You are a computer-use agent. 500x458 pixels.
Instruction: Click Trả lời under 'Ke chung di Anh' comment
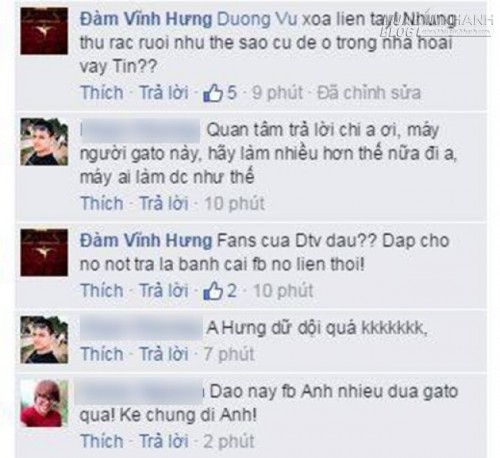[164, 441]
